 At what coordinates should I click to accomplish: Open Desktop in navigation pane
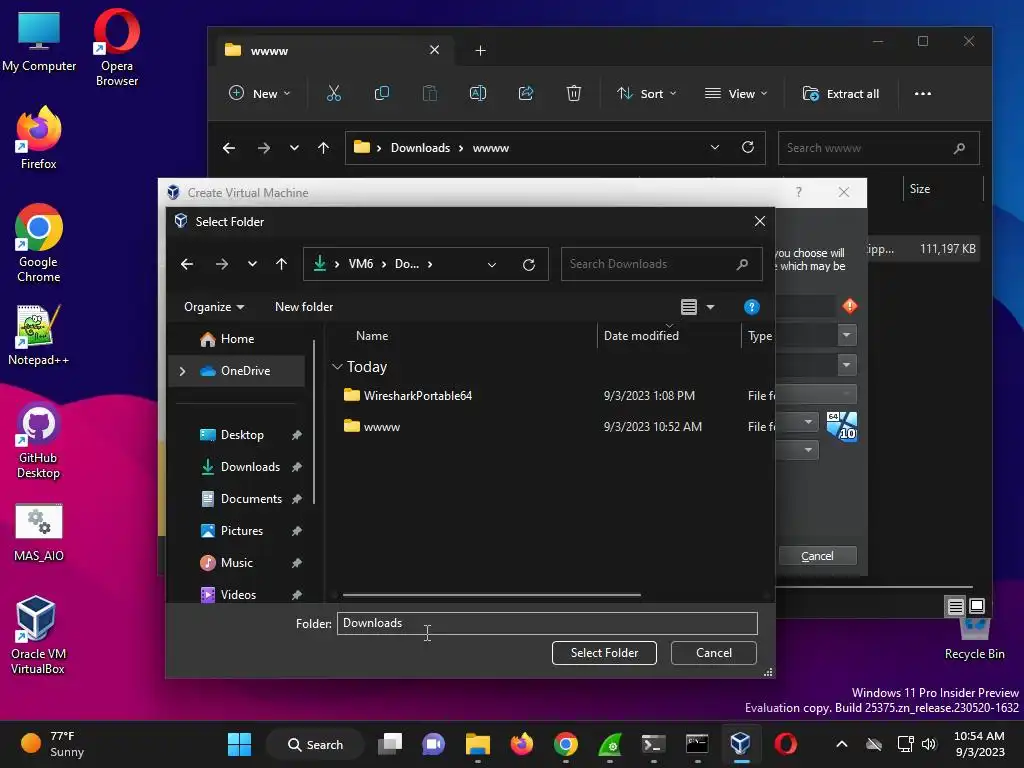pyautogui.click(x=242, y=435)
